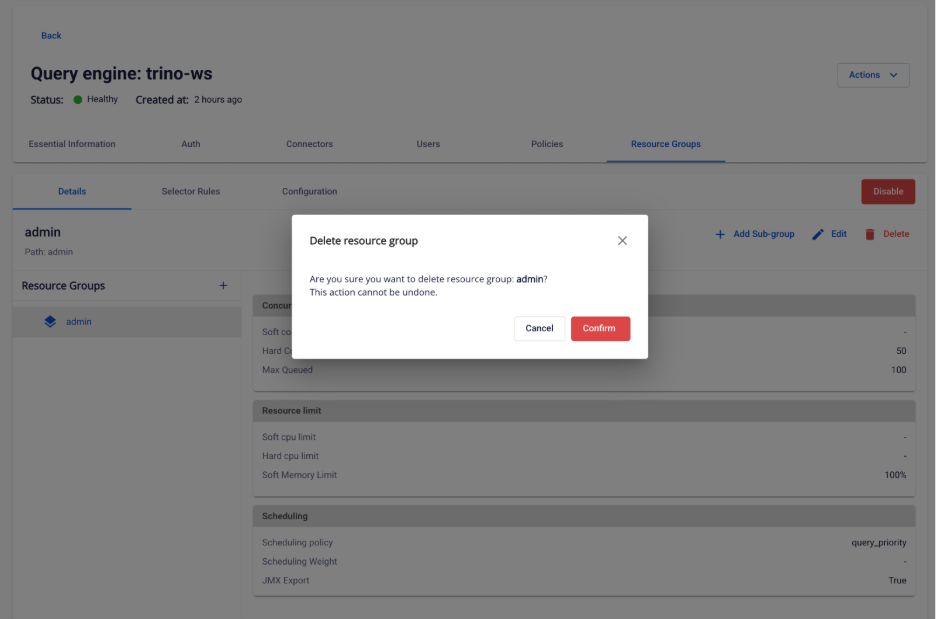This screenshot has height=619, width=936.
Task: Close the Delete resource group dialog
Action: (622, 241)
